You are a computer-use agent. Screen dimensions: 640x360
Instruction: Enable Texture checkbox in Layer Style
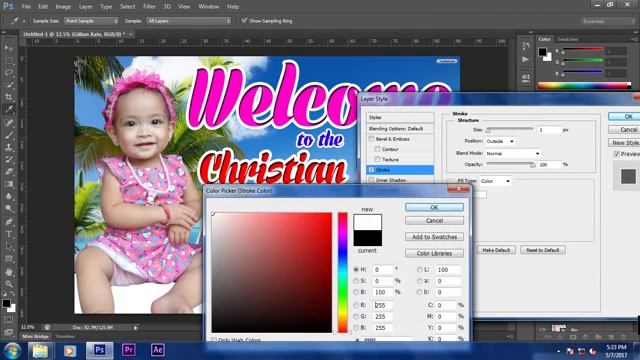tap(377, 160)
